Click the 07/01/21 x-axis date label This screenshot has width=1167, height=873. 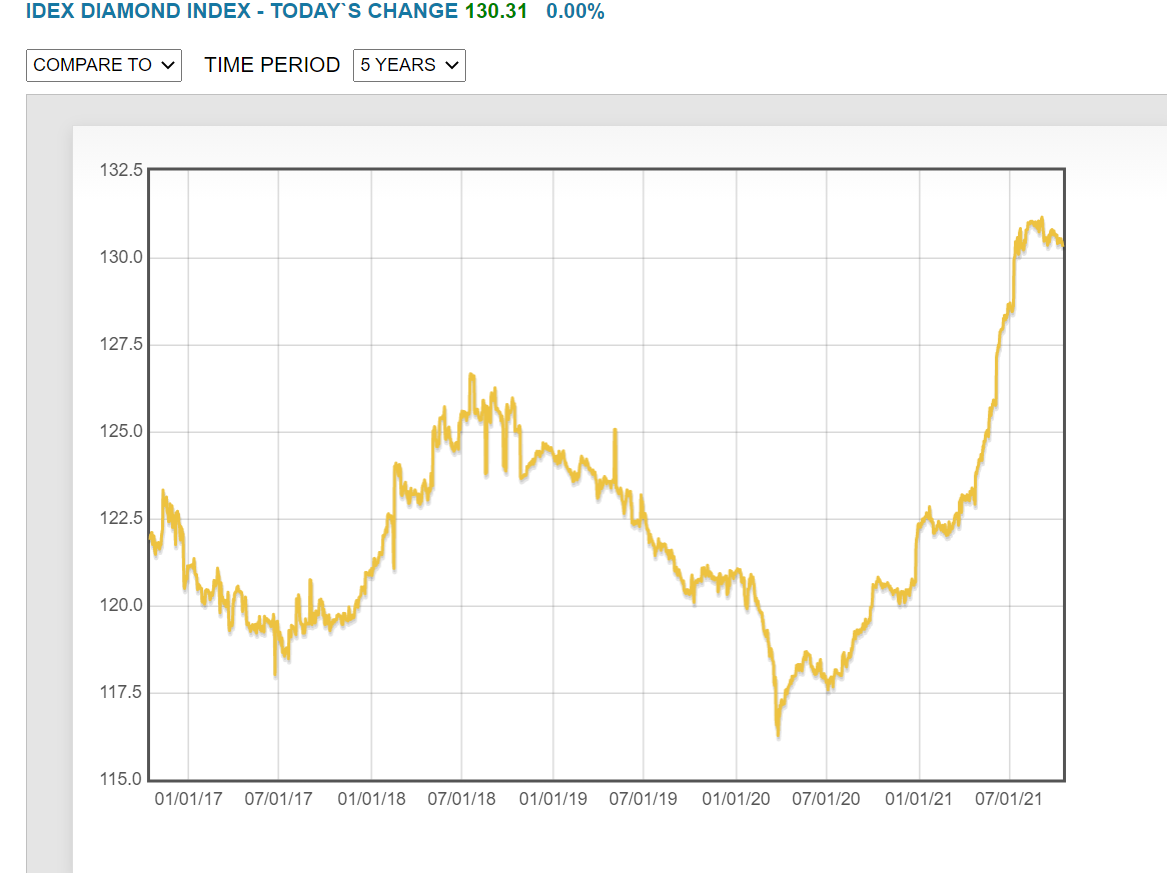tap(1009, 799)
